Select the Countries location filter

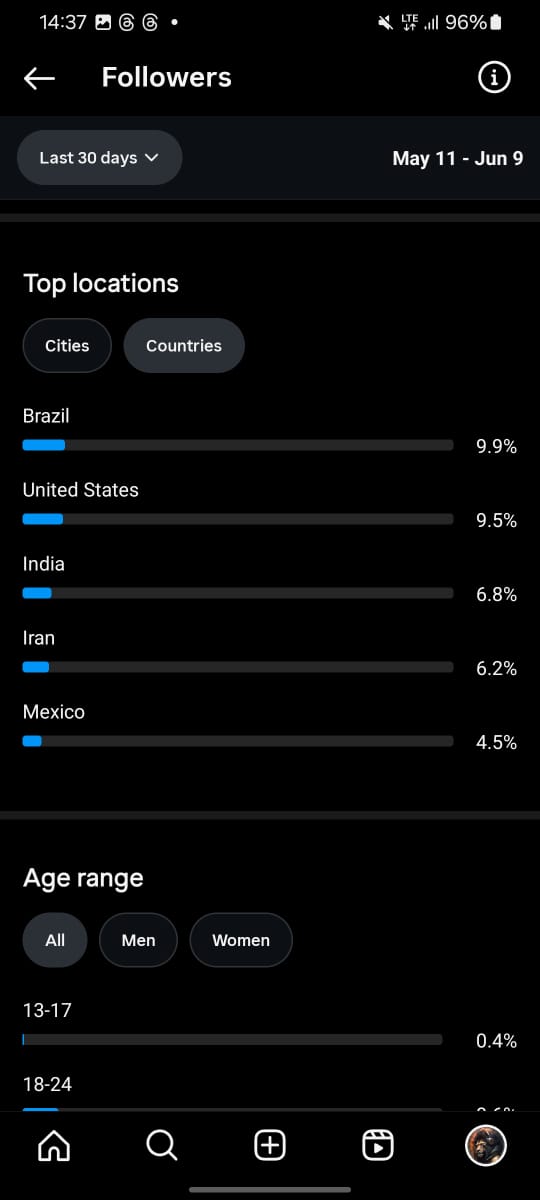pyautogui.click(x=184, y=346)
